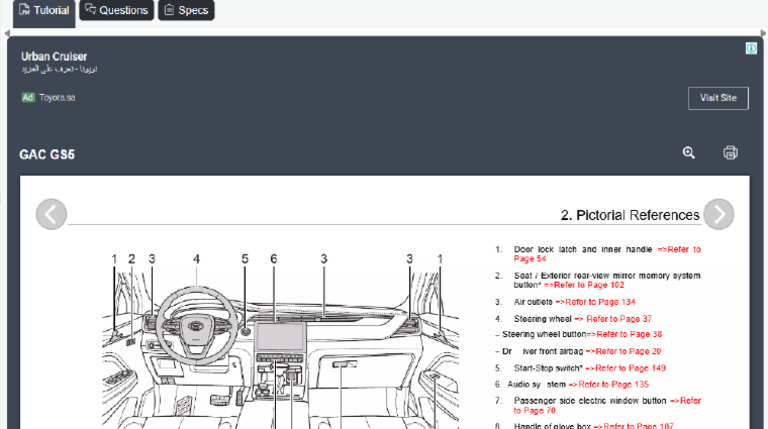Click the left scroll arrow below tabs
This screenshot has height=429, width=768.
(x=6, y=33)
